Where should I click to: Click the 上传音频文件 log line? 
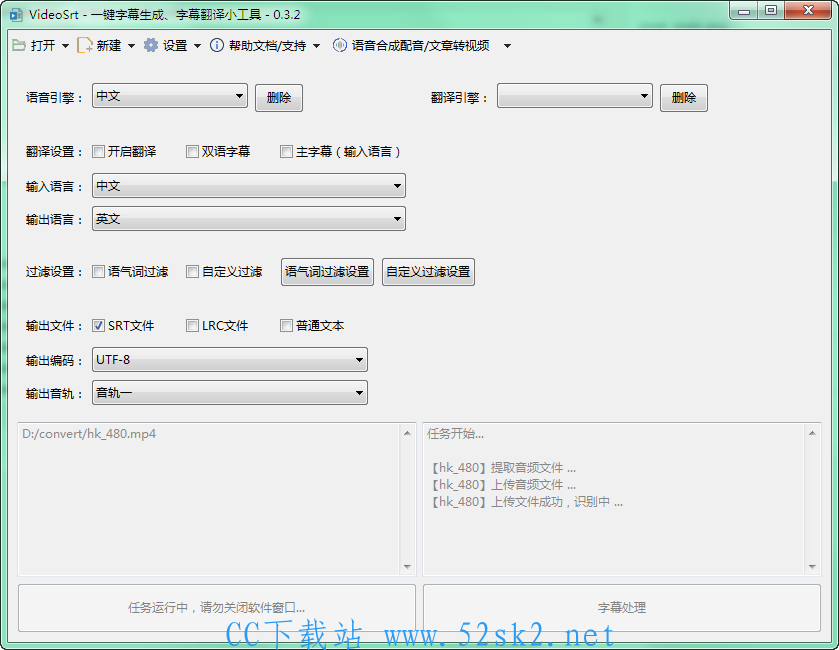pyautogui.click(x=504, y=485)
